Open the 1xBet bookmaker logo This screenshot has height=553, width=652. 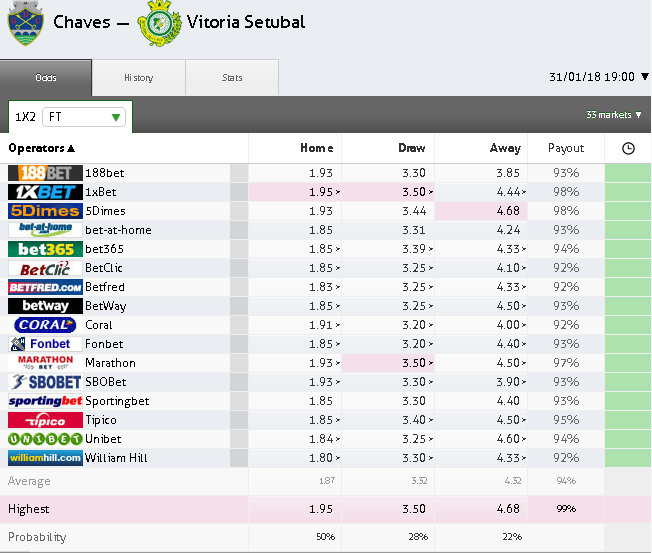click(x=44, y=192)
